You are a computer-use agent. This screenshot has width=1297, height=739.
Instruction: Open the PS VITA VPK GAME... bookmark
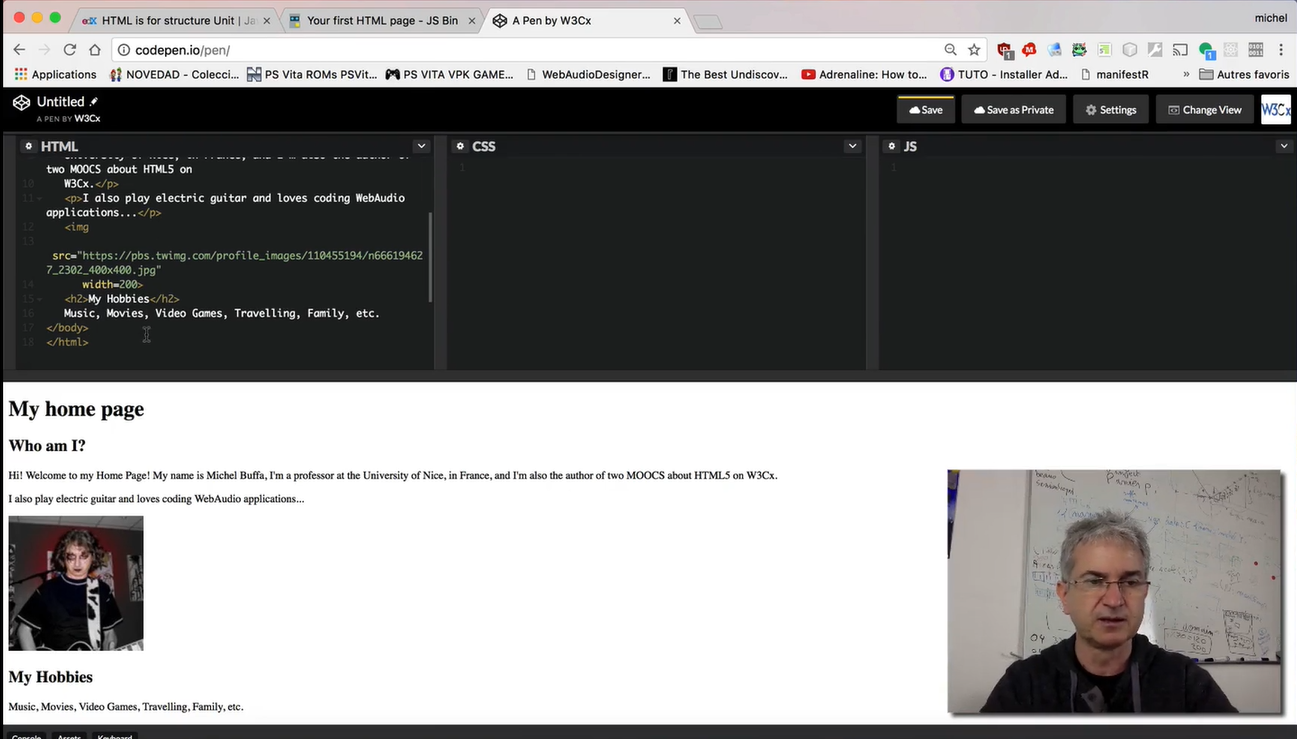pyautogui.click(x=449, y=74)
